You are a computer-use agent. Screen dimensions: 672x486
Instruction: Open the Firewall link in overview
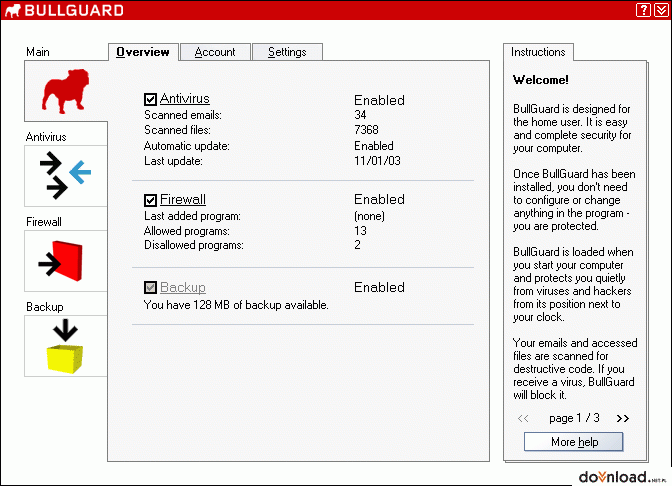pos(183,199)
